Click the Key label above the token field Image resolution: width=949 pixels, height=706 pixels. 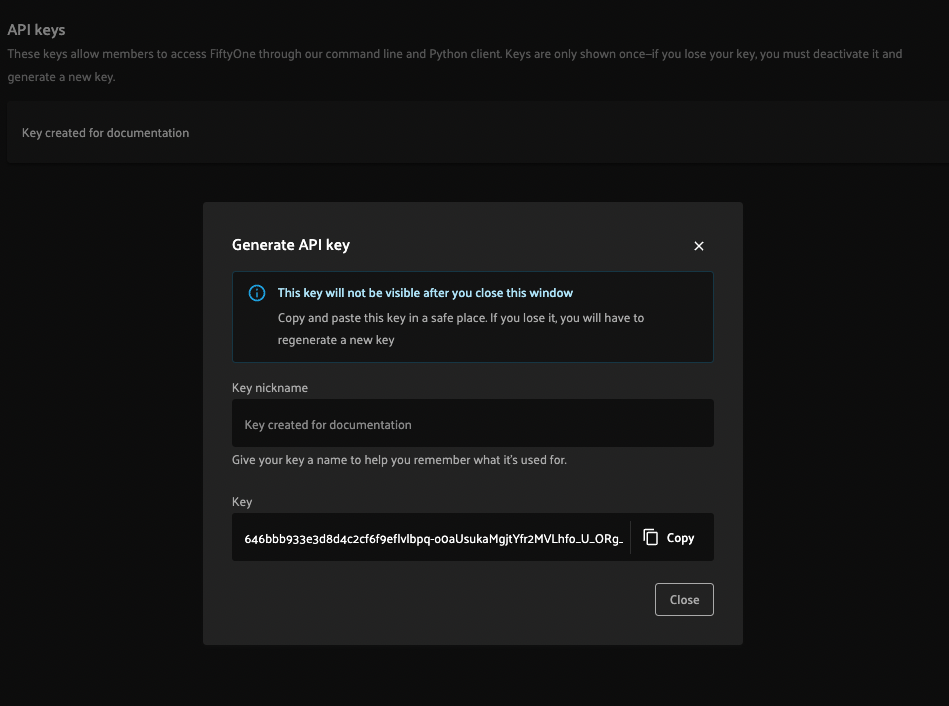tap(241, 501)
